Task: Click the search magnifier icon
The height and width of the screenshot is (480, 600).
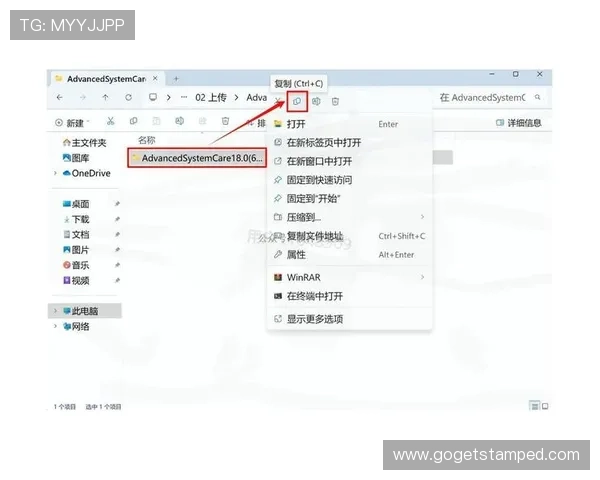Action: click(538, 98)
